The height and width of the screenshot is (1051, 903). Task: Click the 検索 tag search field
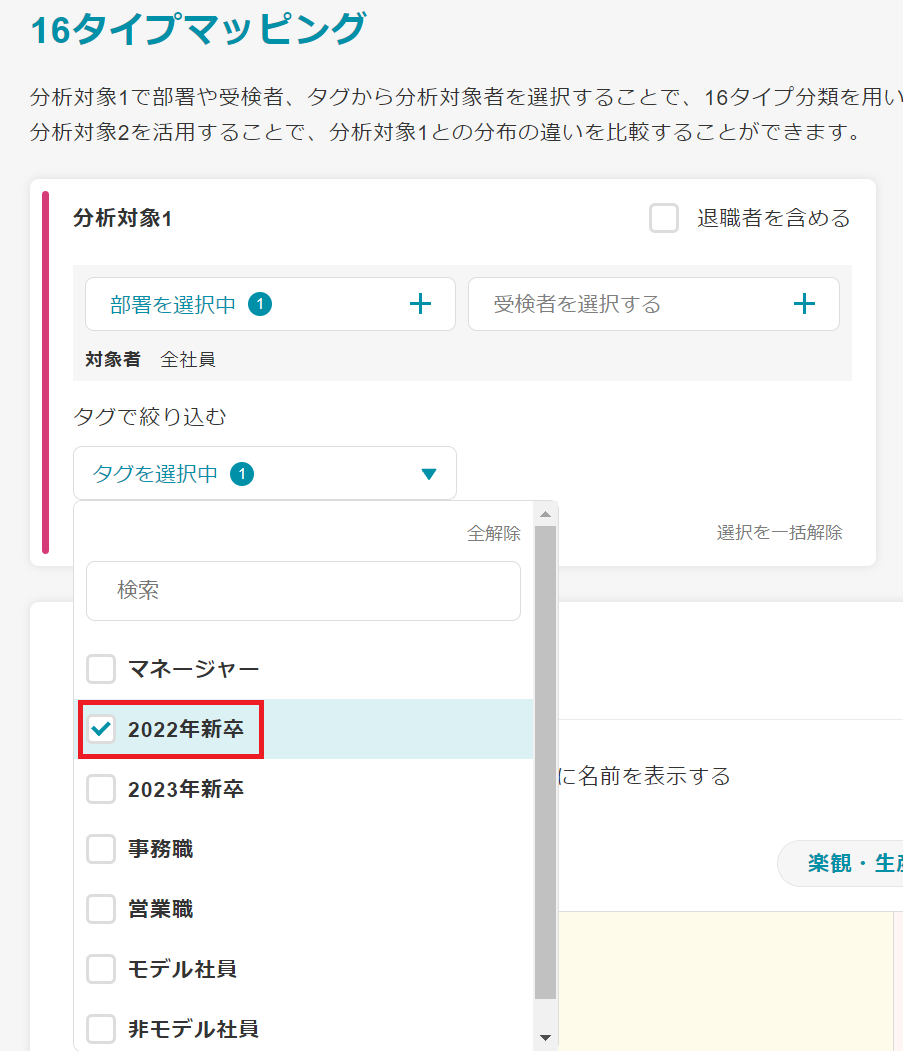pos(303,591)
